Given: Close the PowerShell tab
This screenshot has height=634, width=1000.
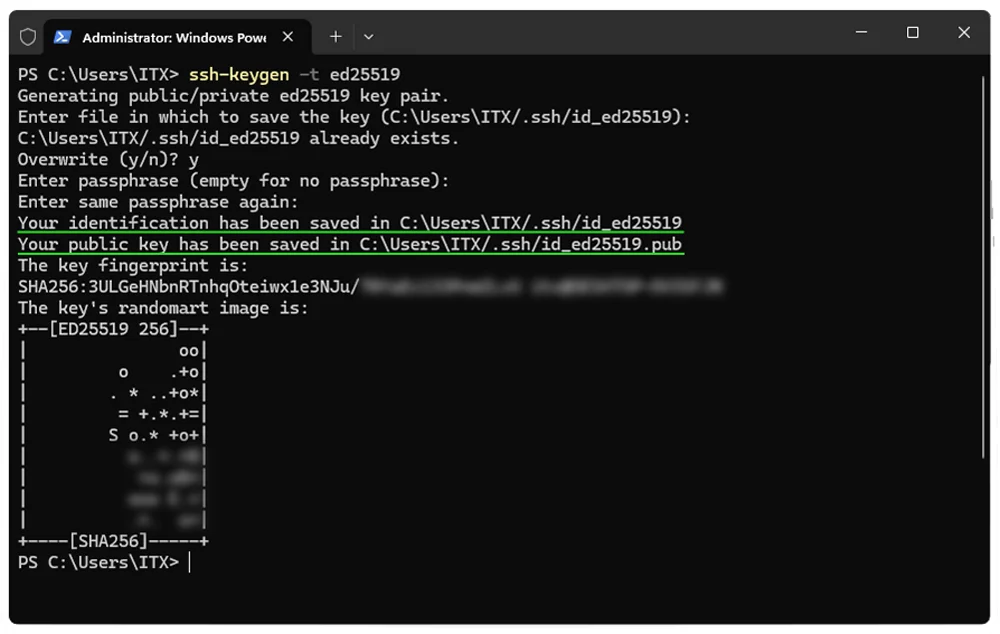Looking at the screenshot, I should pos(288,37).
